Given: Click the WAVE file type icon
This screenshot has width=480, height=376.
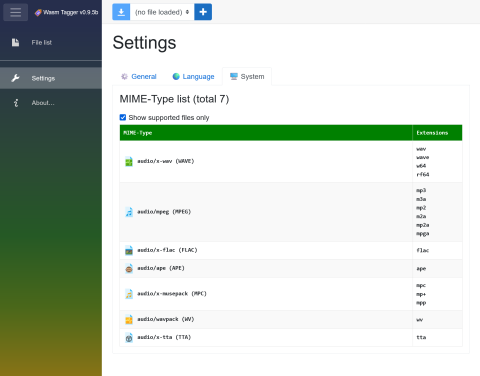Looking at the screenshot, I should pyautogui.click(x=129, y=161).
